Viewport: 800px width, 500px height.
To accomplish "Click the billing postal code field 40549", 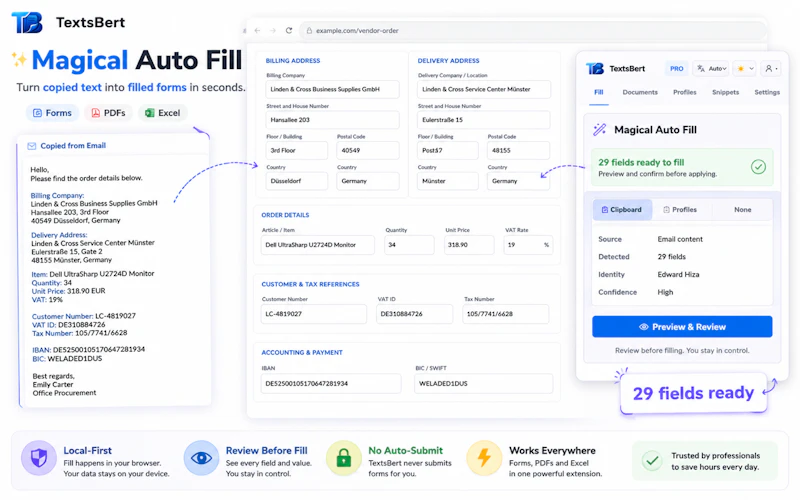I will (368, 151).
